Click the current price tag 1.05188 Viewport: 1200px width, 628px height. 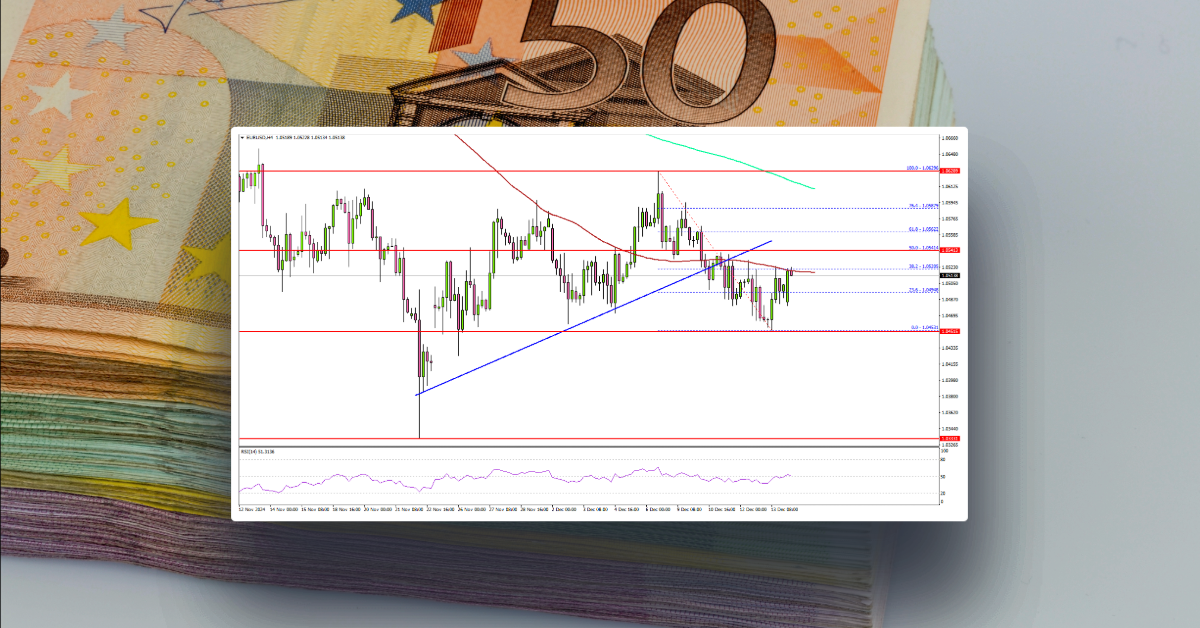(948, 274)
